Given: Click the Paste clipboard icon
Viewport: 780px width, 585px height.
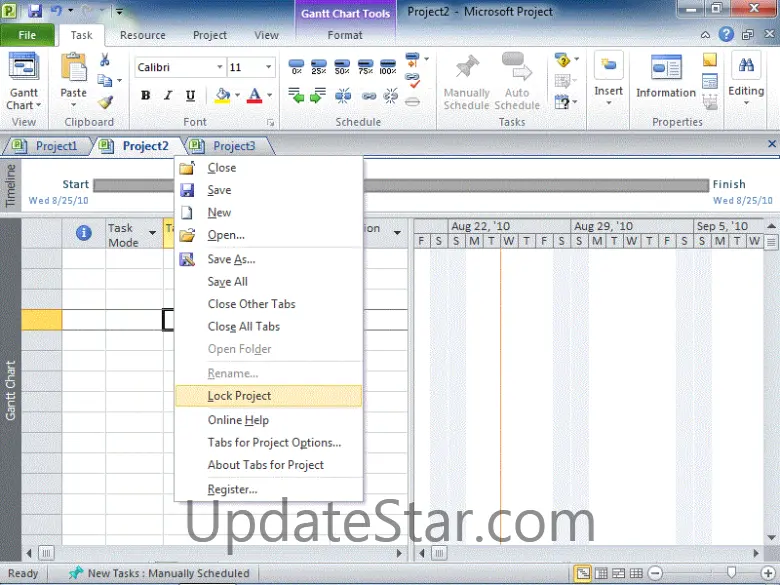Looking at the screenshot, I should [x=74, y=67].
